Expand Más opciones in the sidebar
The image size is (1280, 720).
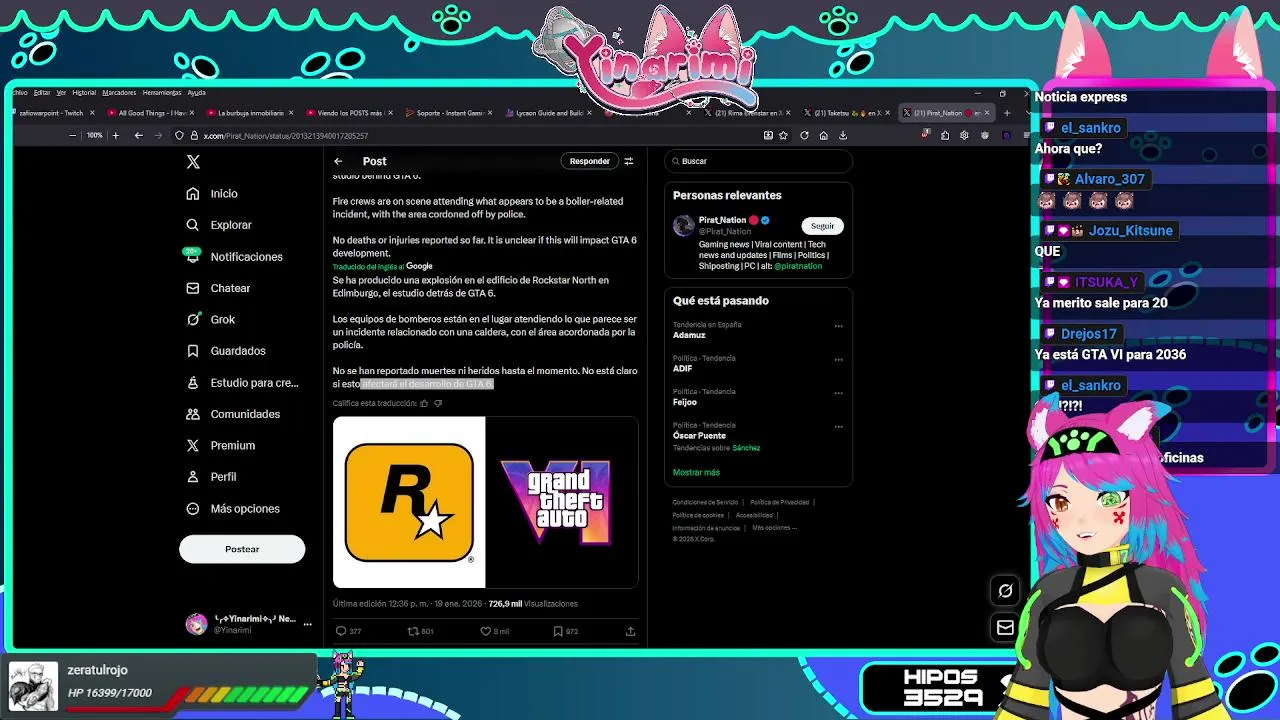pos(233,508)
